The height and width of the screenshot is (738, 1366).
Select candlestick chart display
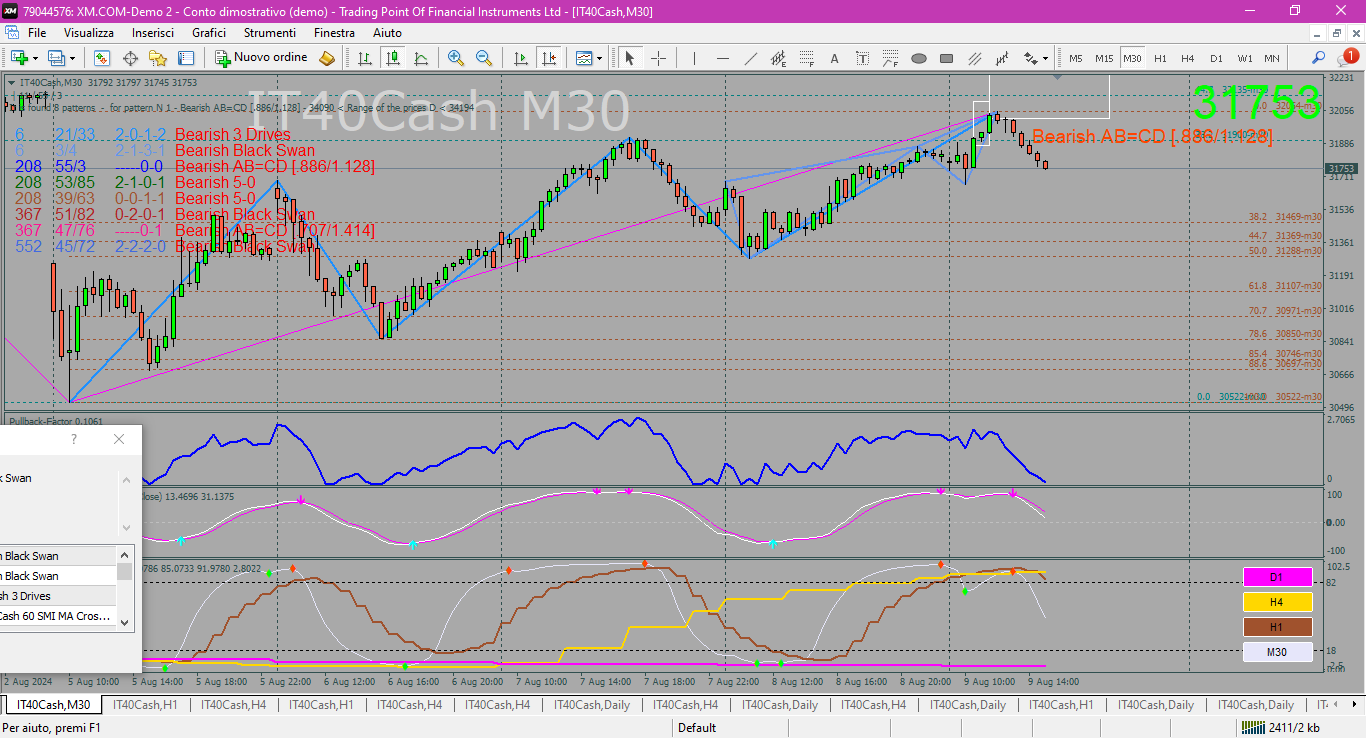(393, 58)
